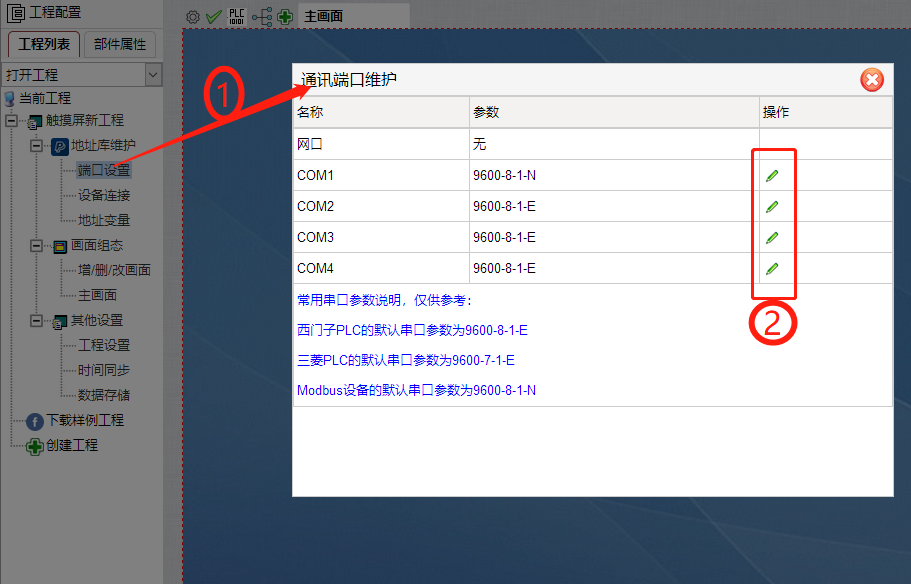The width and height of the screenshot is (911, 584).
Task: Collapse the 画面组态 tree node
Action: coord(36,246)
